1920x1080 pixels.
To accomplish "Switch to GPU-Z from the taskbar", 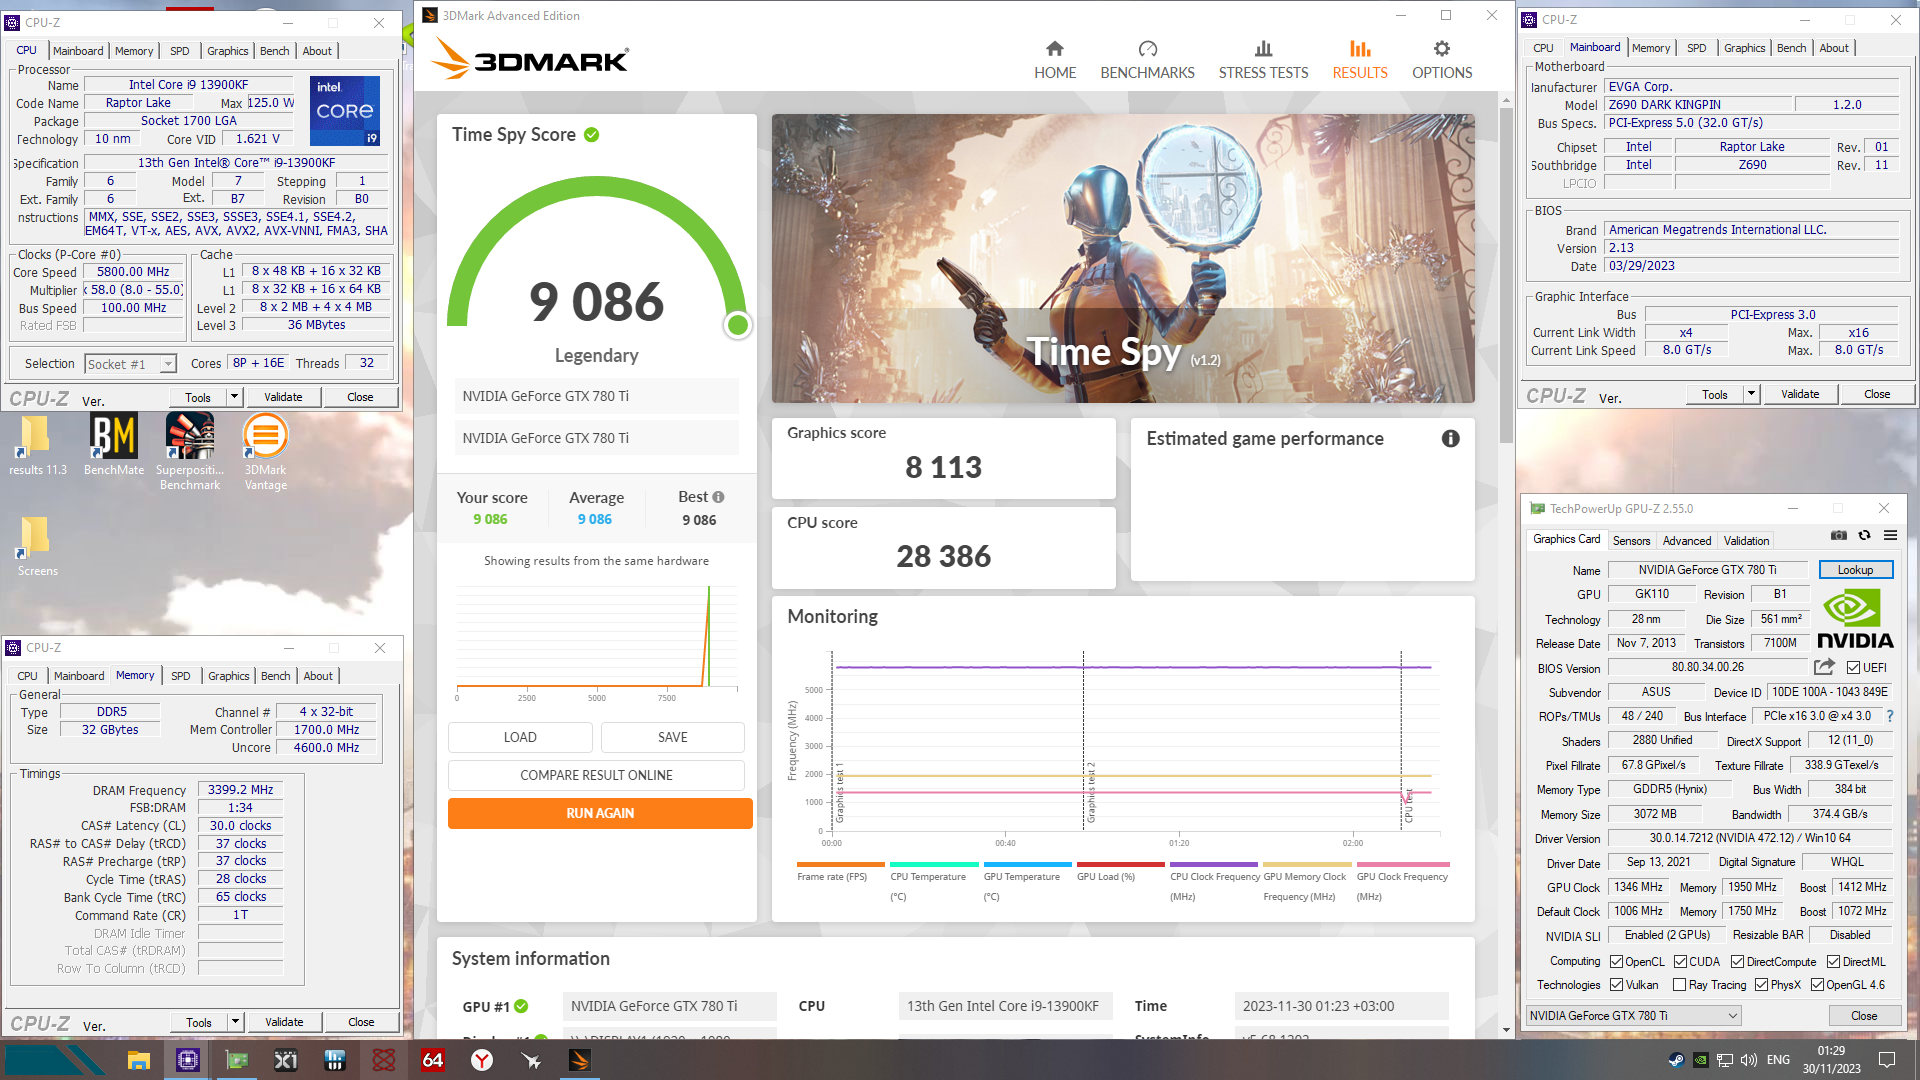I will (x=236, y=1060).
